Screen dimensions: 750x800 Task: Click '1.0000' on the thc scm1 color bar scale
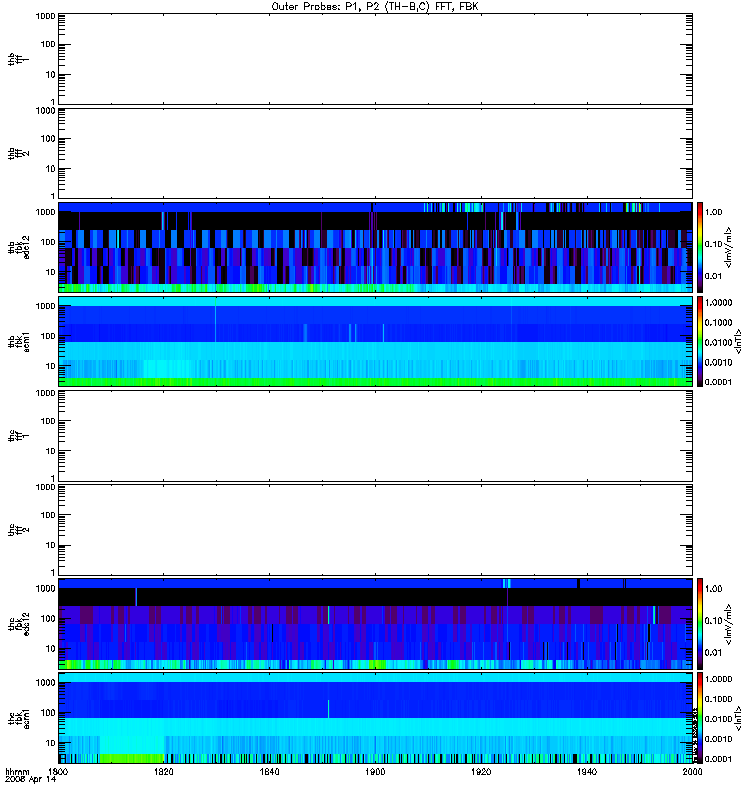point(718,679)
